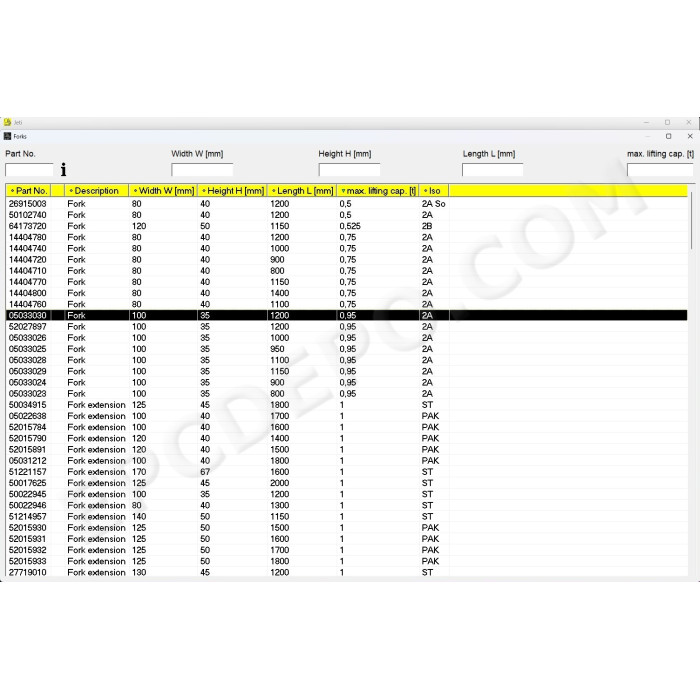Close the Forks child window
The width and height of the screenshot is (700, 700).
point(690,136)
